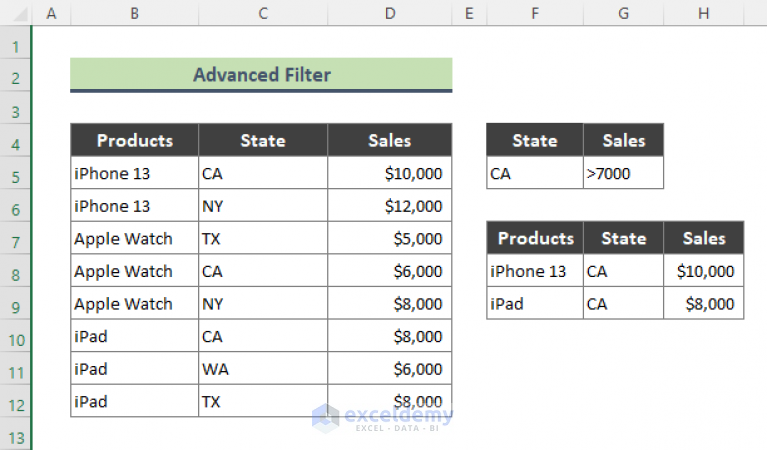
Task: Click the $10,000 cell in results table
Action: tap(704, 271)
